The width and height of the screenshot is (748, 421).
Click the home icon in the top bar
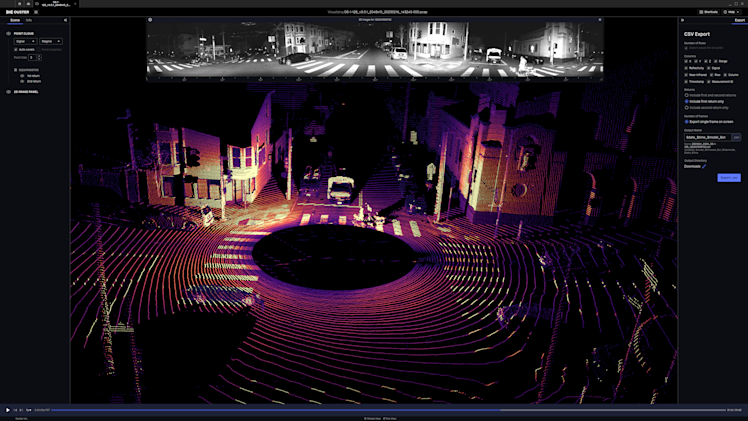coord(20,3)
